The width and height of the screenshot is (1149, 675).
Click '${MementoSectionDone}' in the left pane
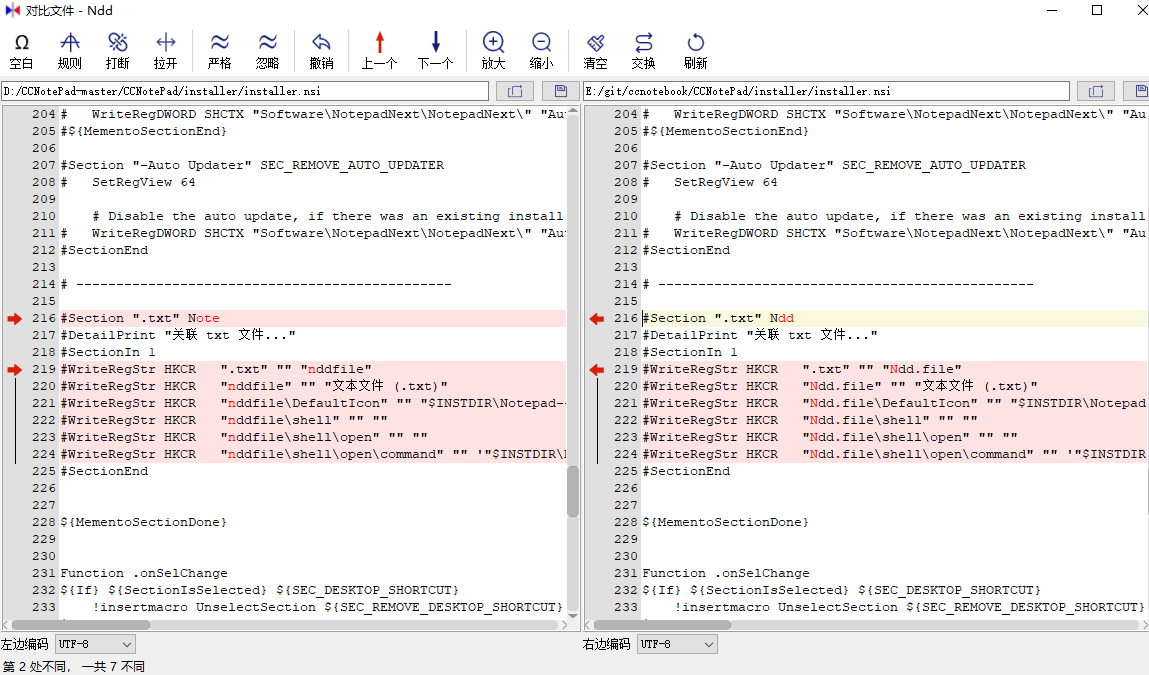pyautogui.click(x=144, y=523)
